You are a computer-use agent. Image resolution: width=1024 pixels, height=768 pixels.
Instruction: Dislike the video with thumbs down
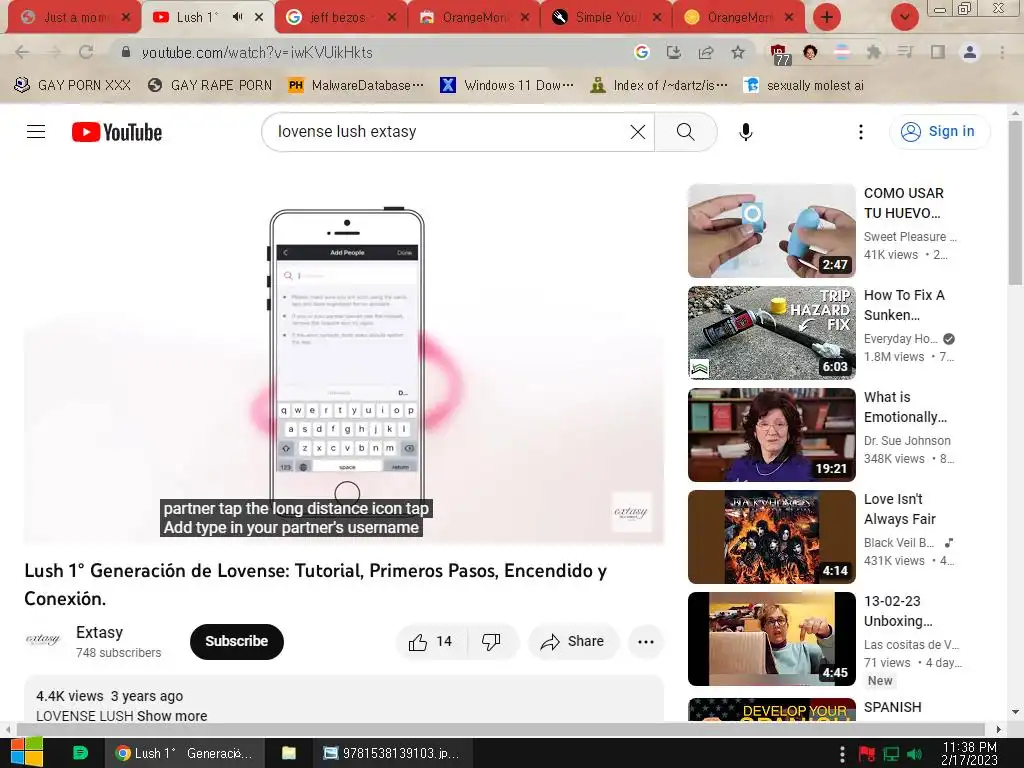pos(492,641)
